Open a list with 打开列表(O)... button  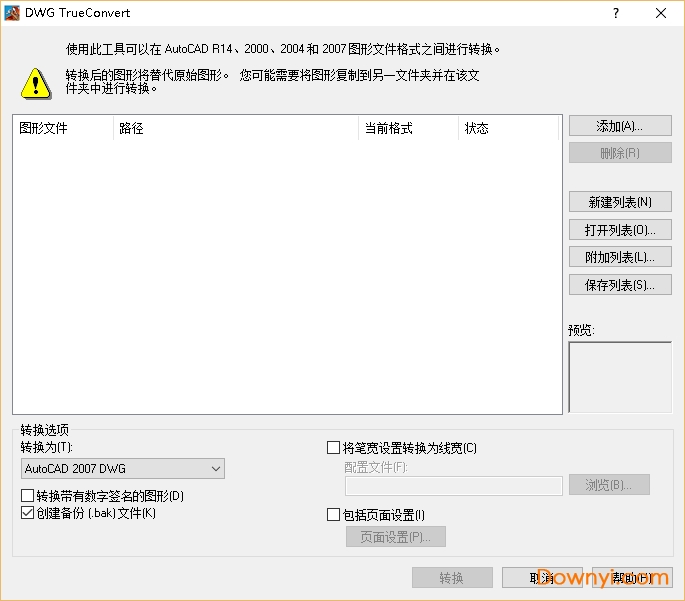point(619,230)
